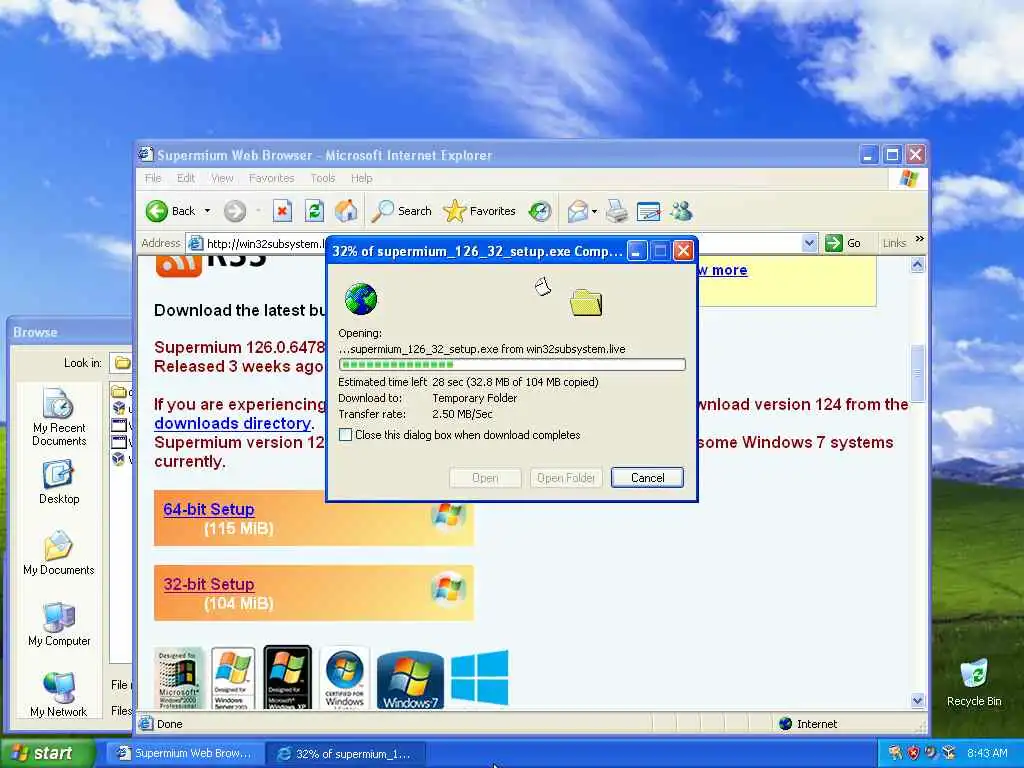Click the Certified for Windows Vista badge
The height and width of the screenshot is (768, 1024).
click(x=344, y=678)
